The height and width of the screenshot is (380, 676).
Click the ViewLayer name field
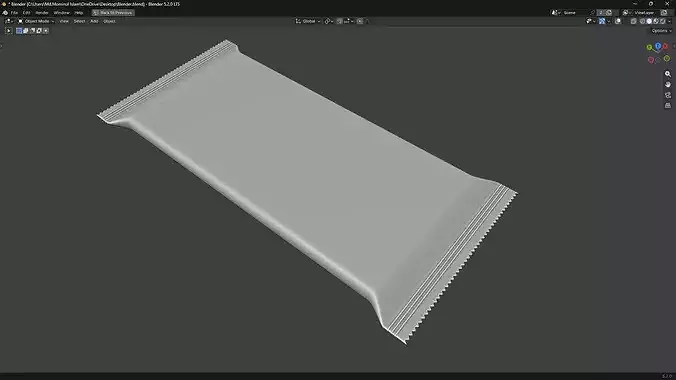tap(645, 13)
